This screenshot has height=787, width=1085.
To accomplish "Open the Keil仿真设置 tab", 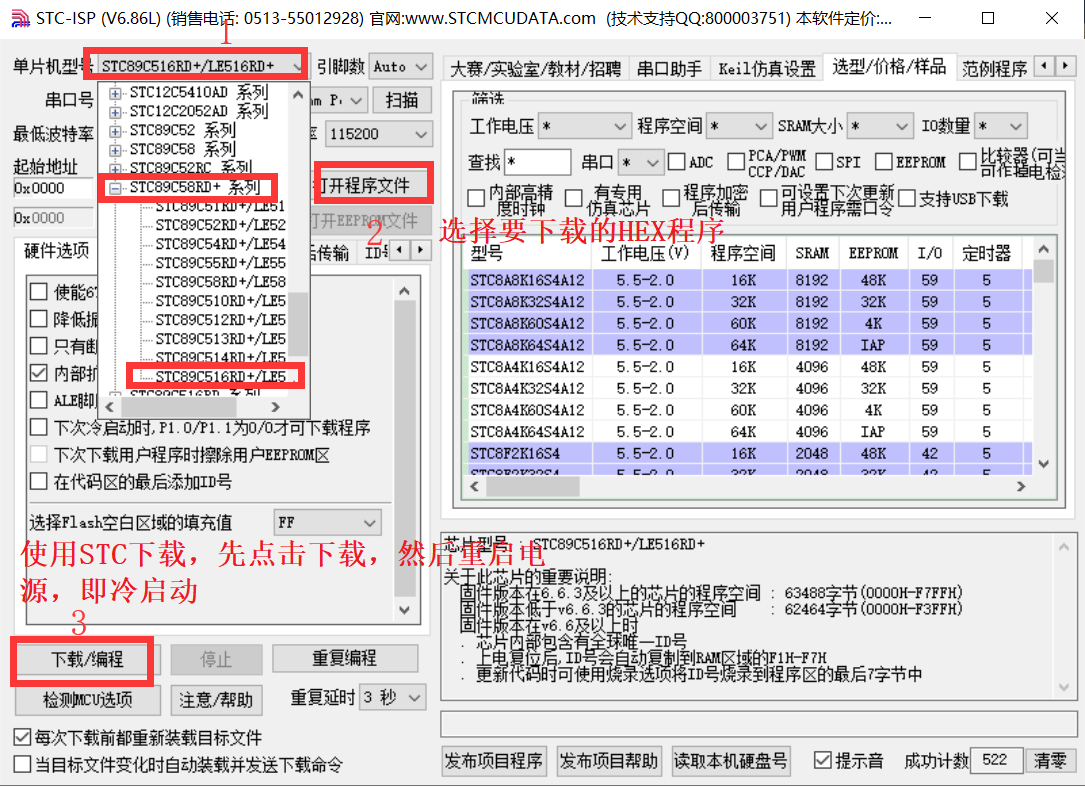I will click(x=766, y=68).
